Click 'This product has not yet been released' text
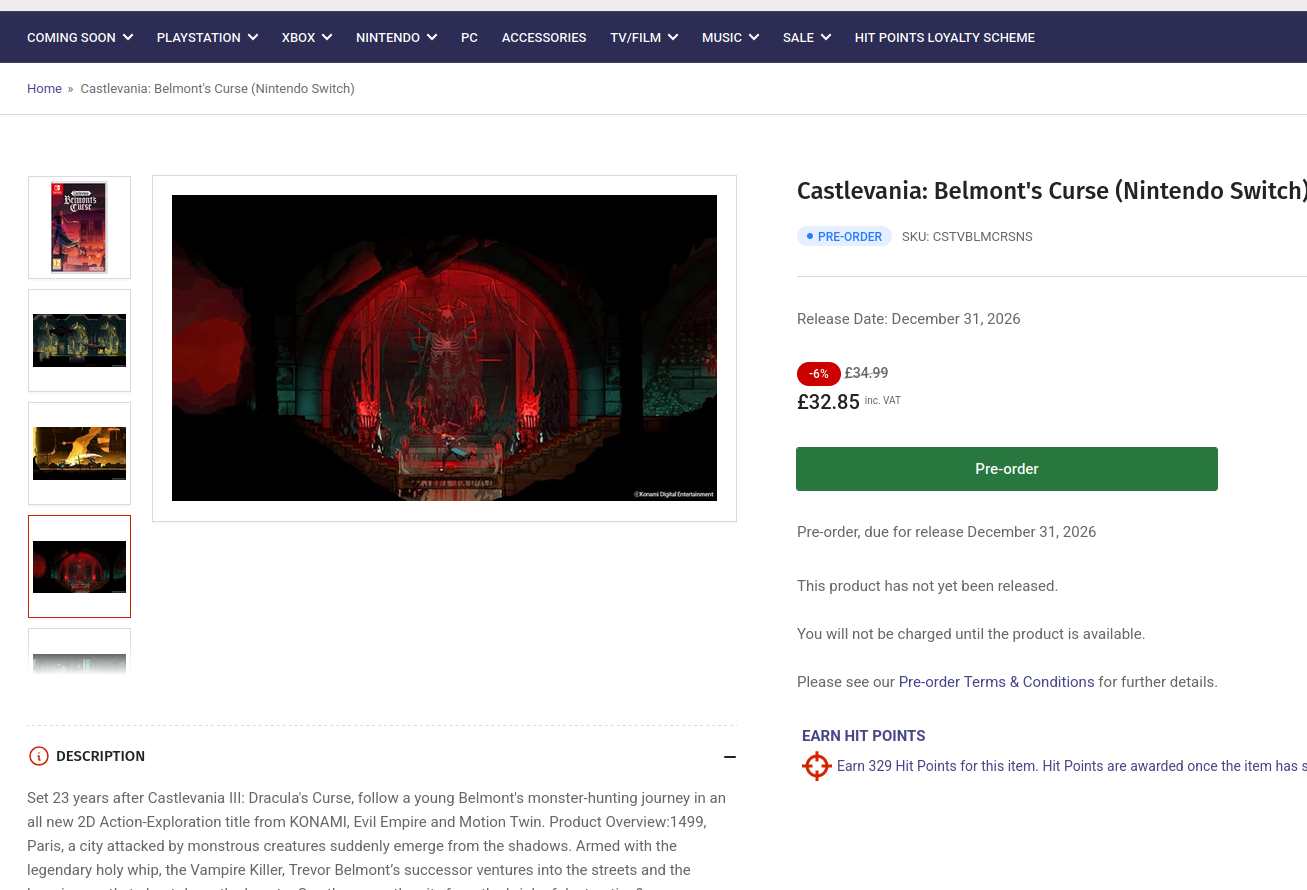This screenshot has width=1307, height=890. [927, 586]
